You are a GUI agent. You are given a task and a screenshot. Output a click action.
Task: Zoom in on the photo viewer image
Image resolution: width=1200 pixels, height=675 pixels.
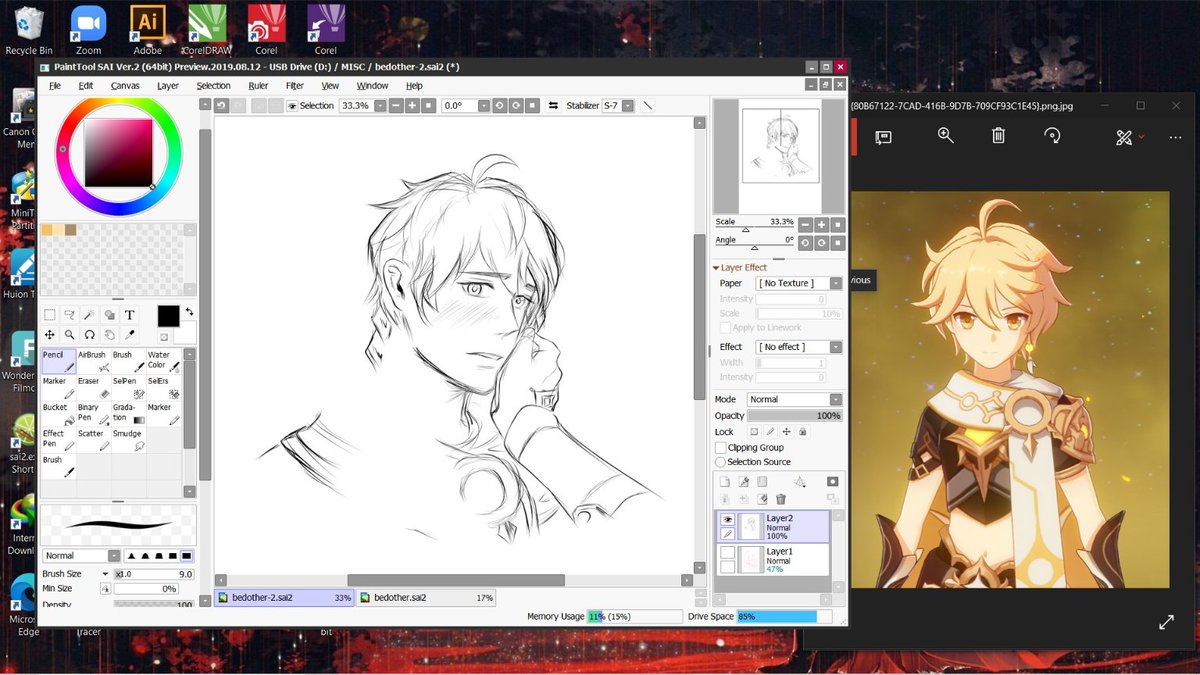pyautogui.click(x=945, y=135)
